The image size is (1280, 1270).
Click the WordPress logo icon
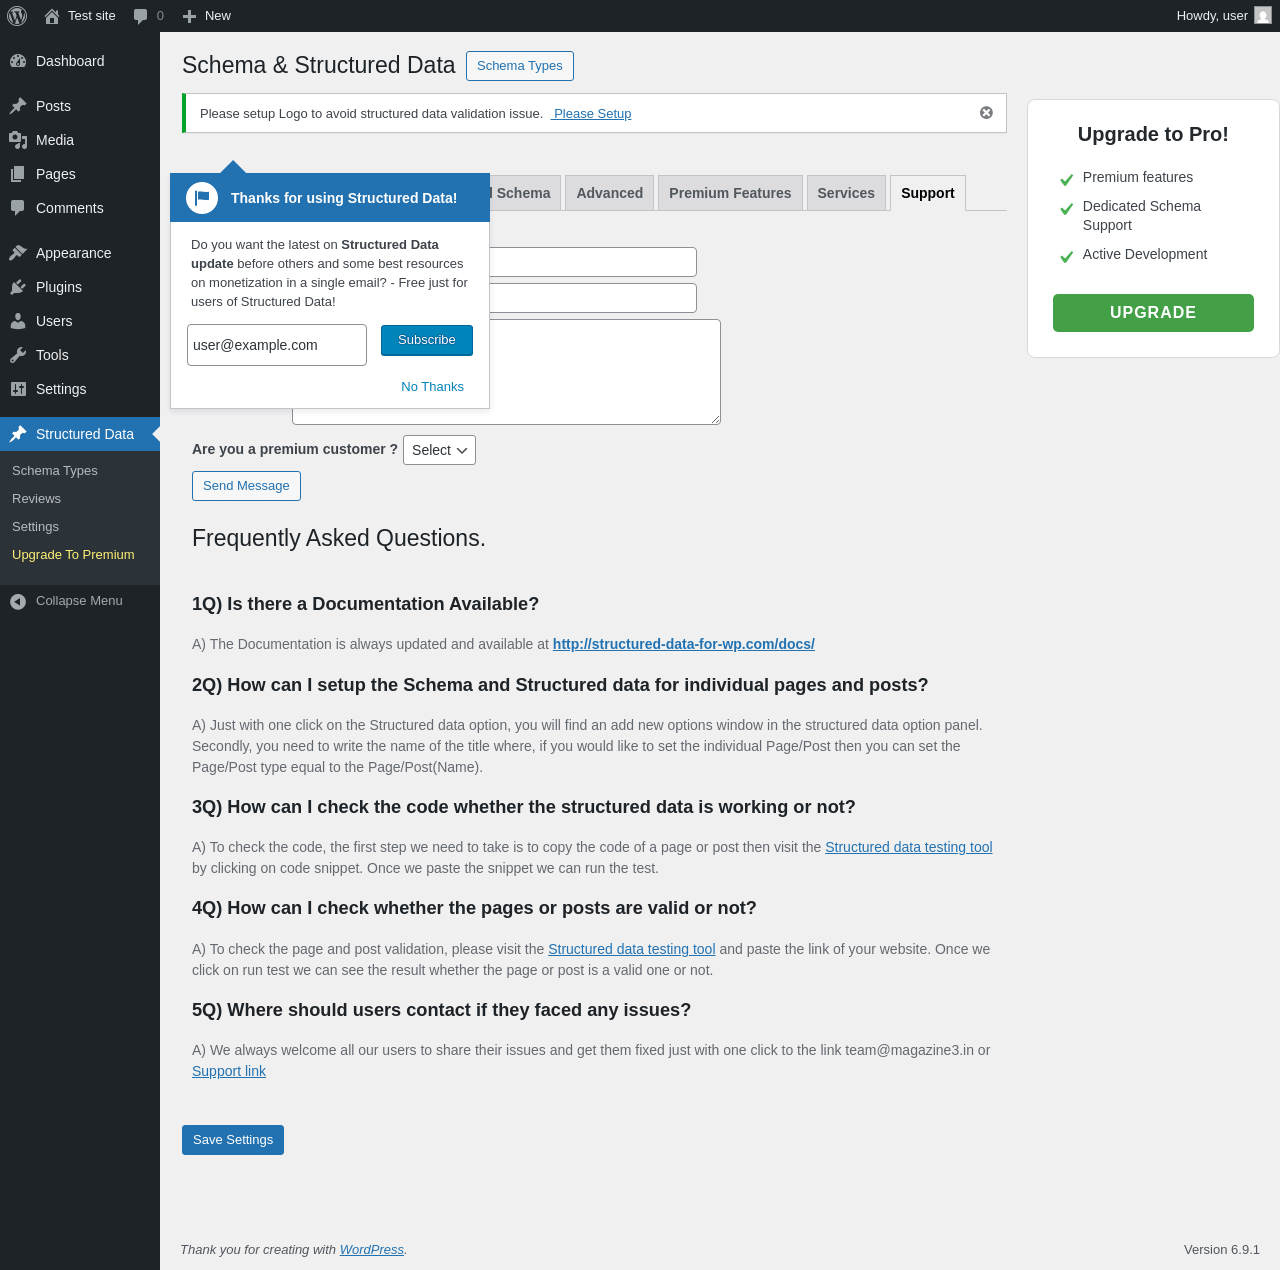pyautogui.click(x=17, y=16)
